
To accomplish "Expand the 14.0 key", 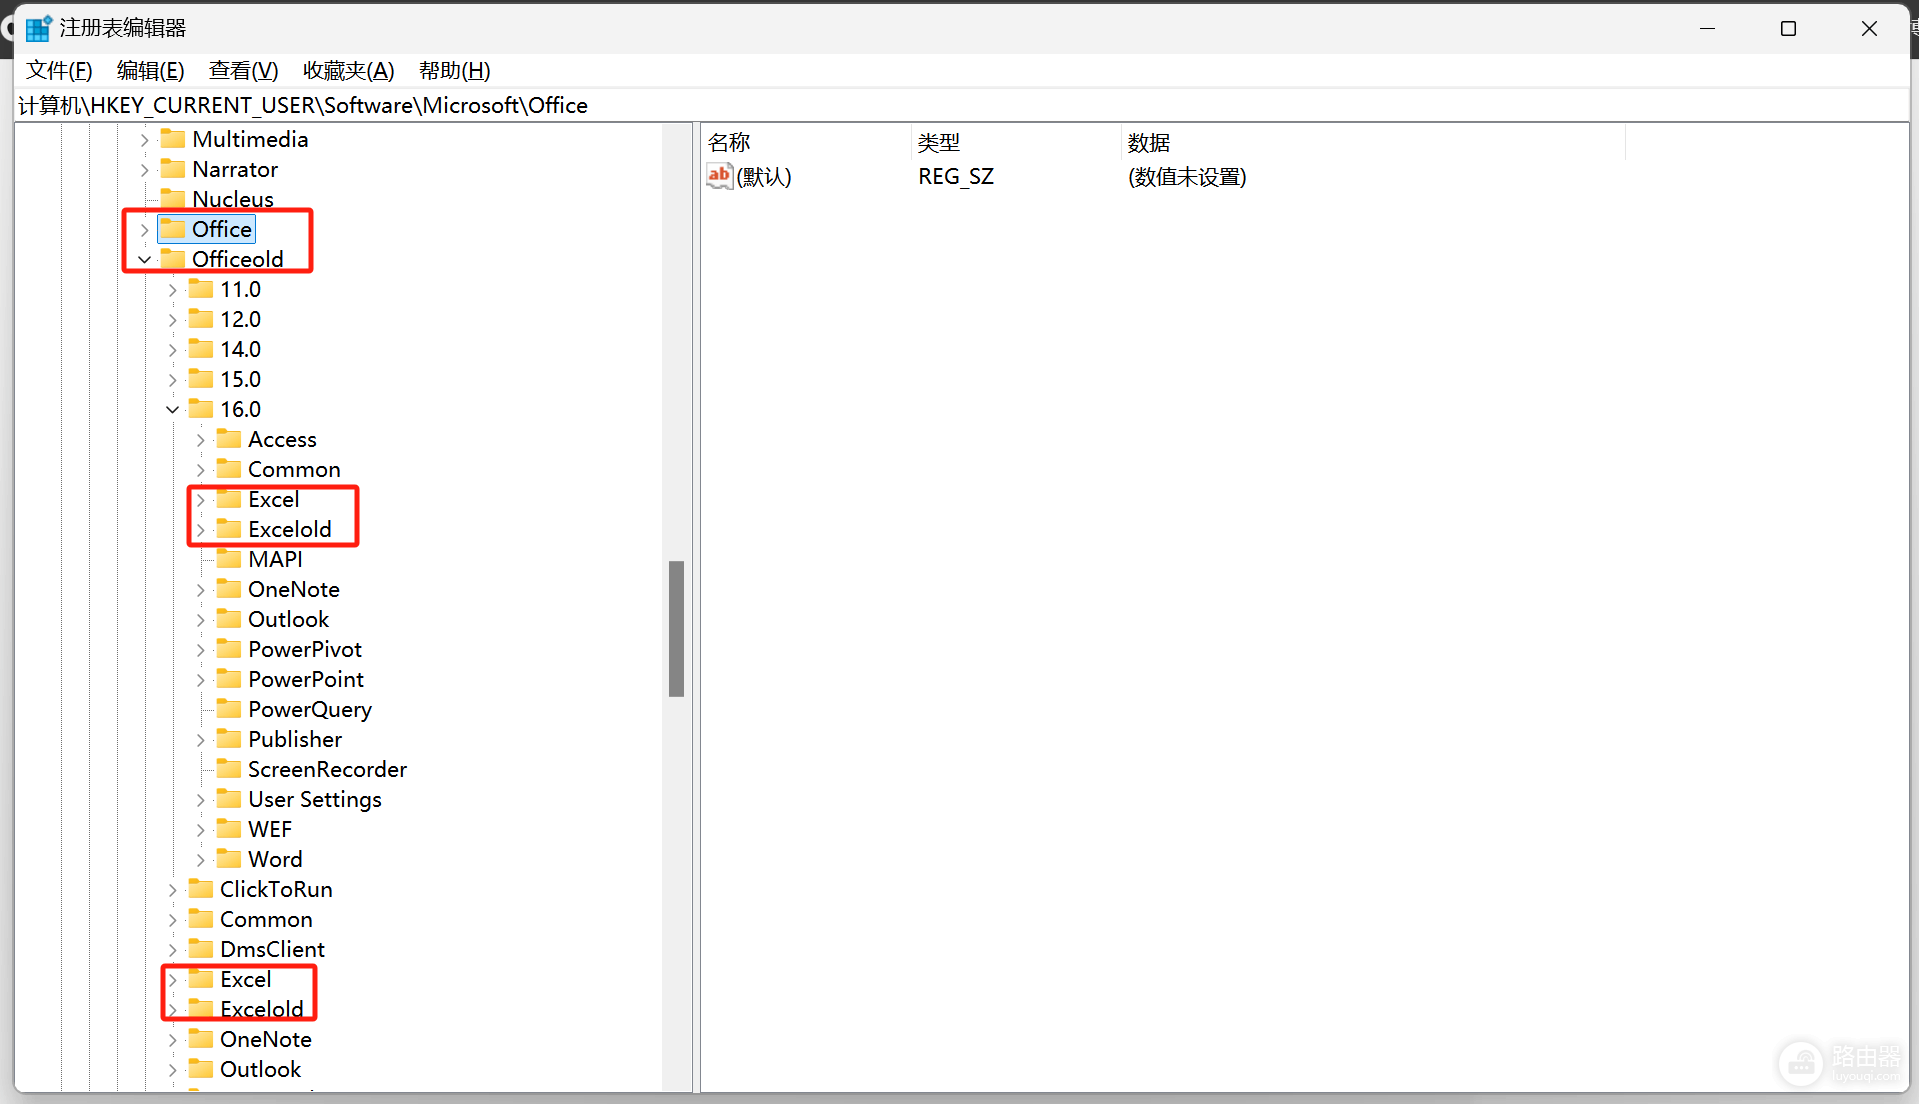I will pyautogui.click(x=173, y=350).
